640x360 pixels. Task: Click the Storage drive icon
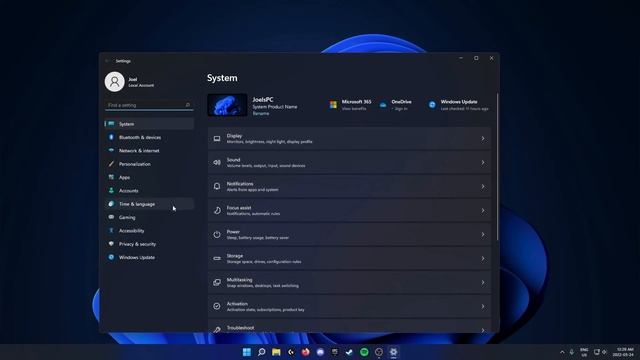coord(217,258)
